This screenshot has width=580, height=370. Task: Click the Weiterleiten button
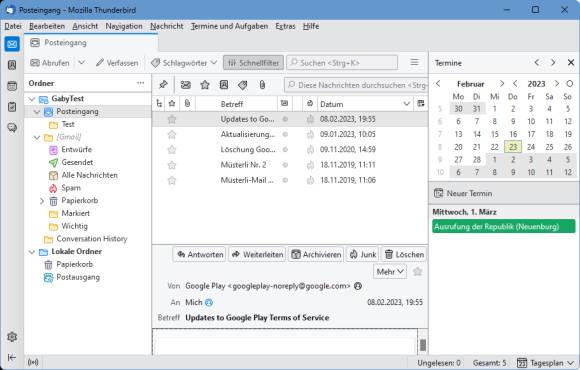coord(257,255)
